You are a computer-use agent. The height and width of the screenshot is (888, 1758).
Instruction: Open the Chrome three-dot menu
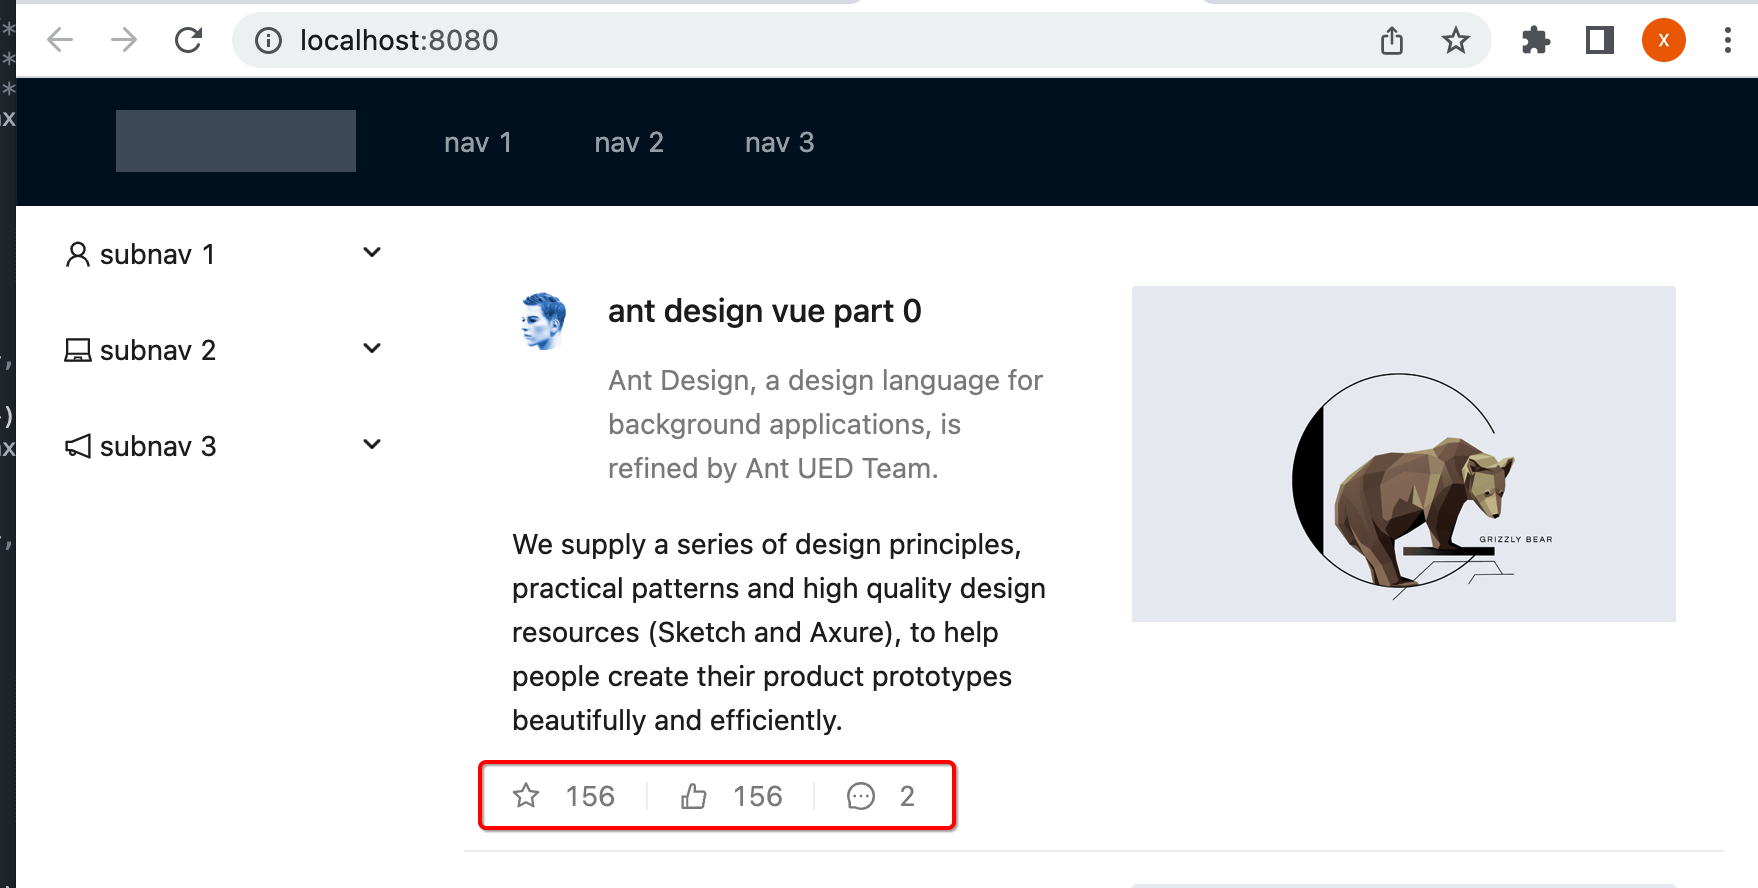[x=1727, y=40]
